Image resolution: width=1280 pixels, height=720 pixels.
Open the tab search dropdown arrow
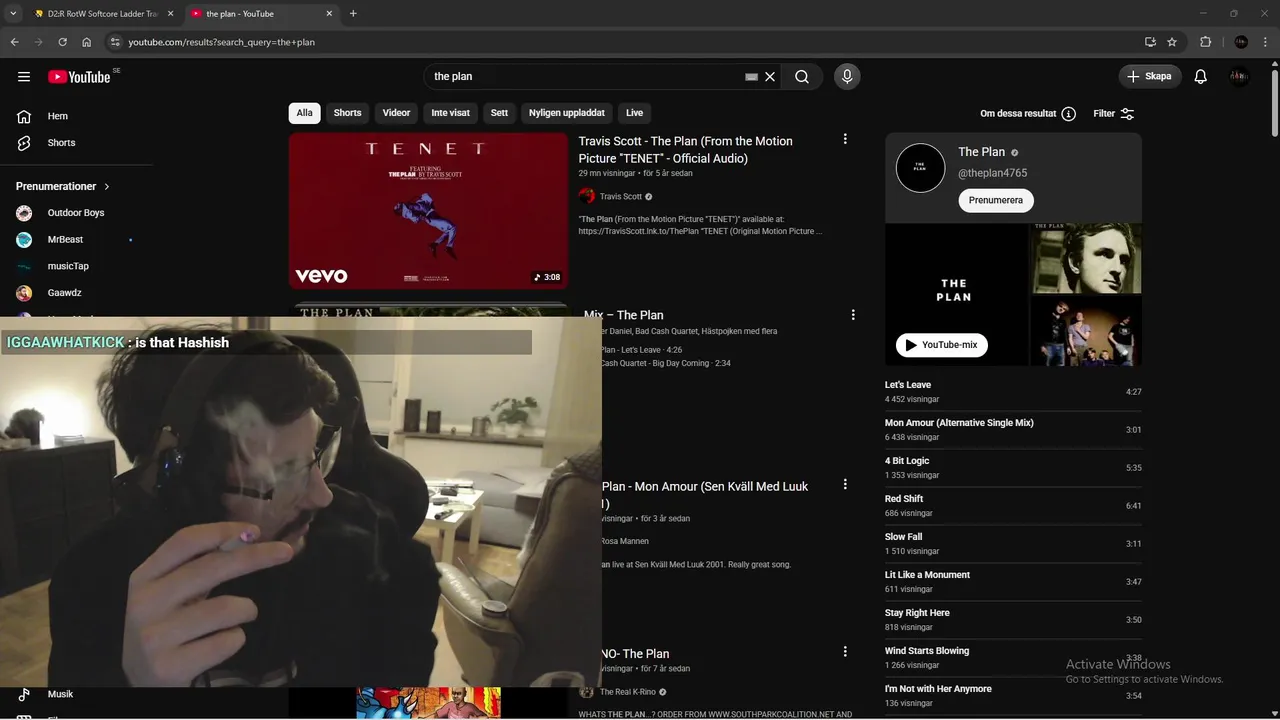click(x=13, y=14)
